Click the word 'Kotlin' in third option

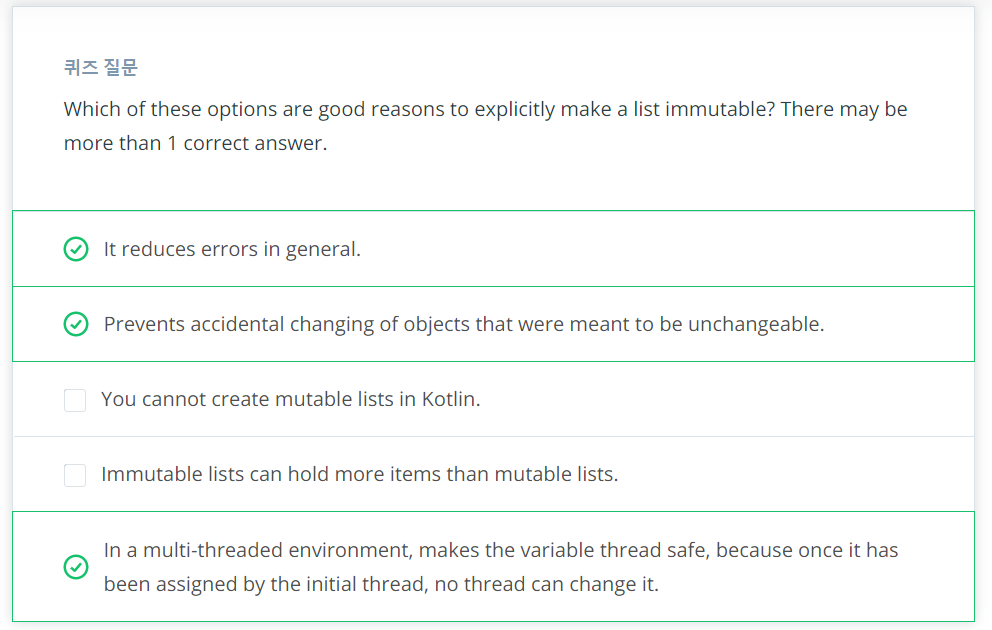point(451,399)
